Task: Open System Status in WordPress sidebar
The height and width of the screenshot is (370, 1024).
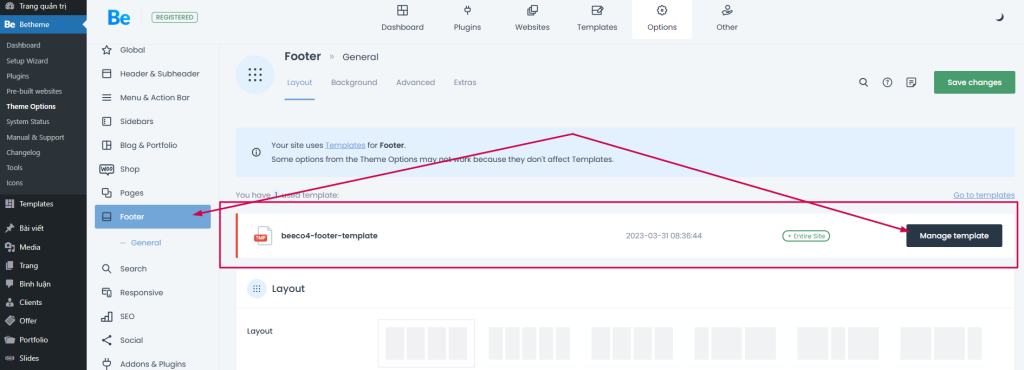Action: tap(27, 121)
